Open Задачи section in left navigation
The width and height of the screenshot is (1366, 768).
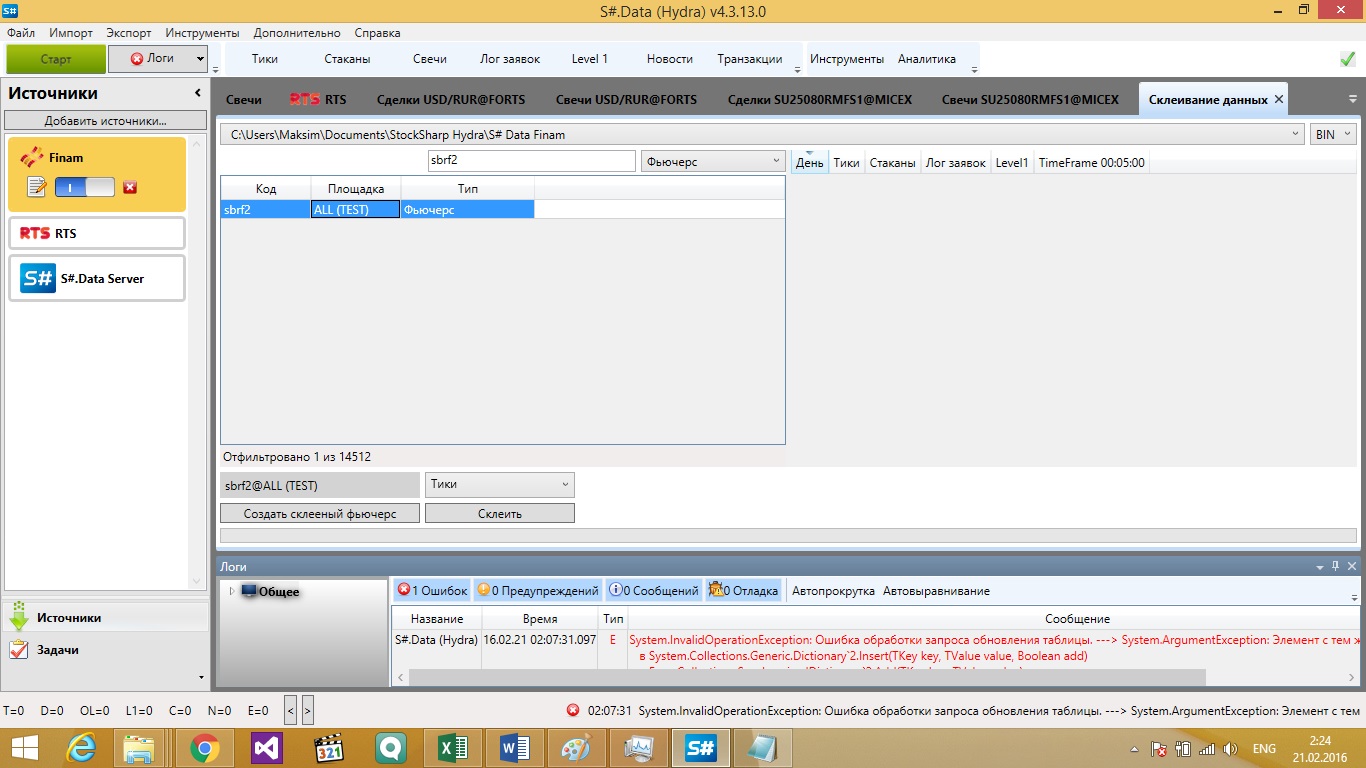57,650
